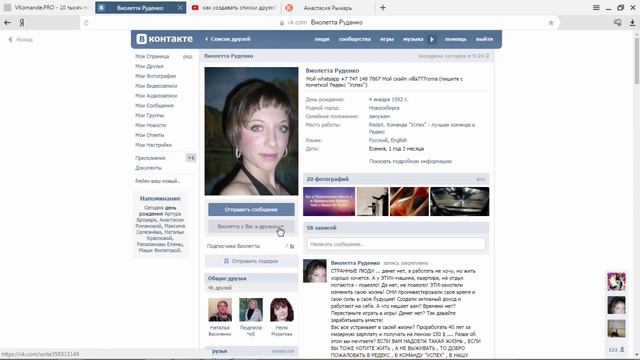Switch to the YouTube как создавать списки tab
This screenshot has width=640, height=360.
(x=234, y=8)
